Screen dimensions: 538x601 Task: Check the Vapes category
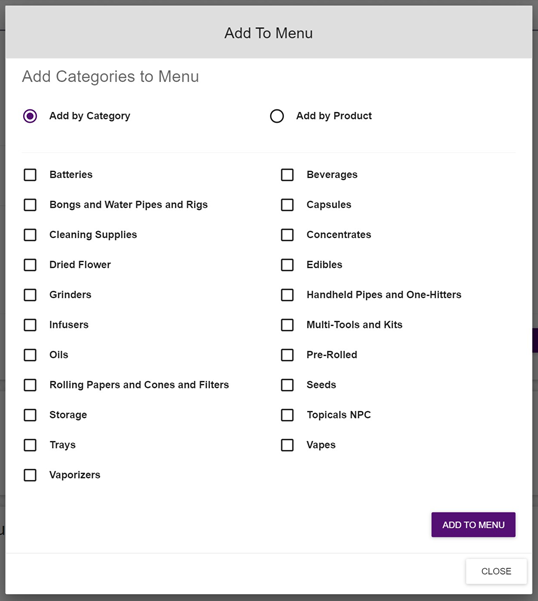coord(287,445)
